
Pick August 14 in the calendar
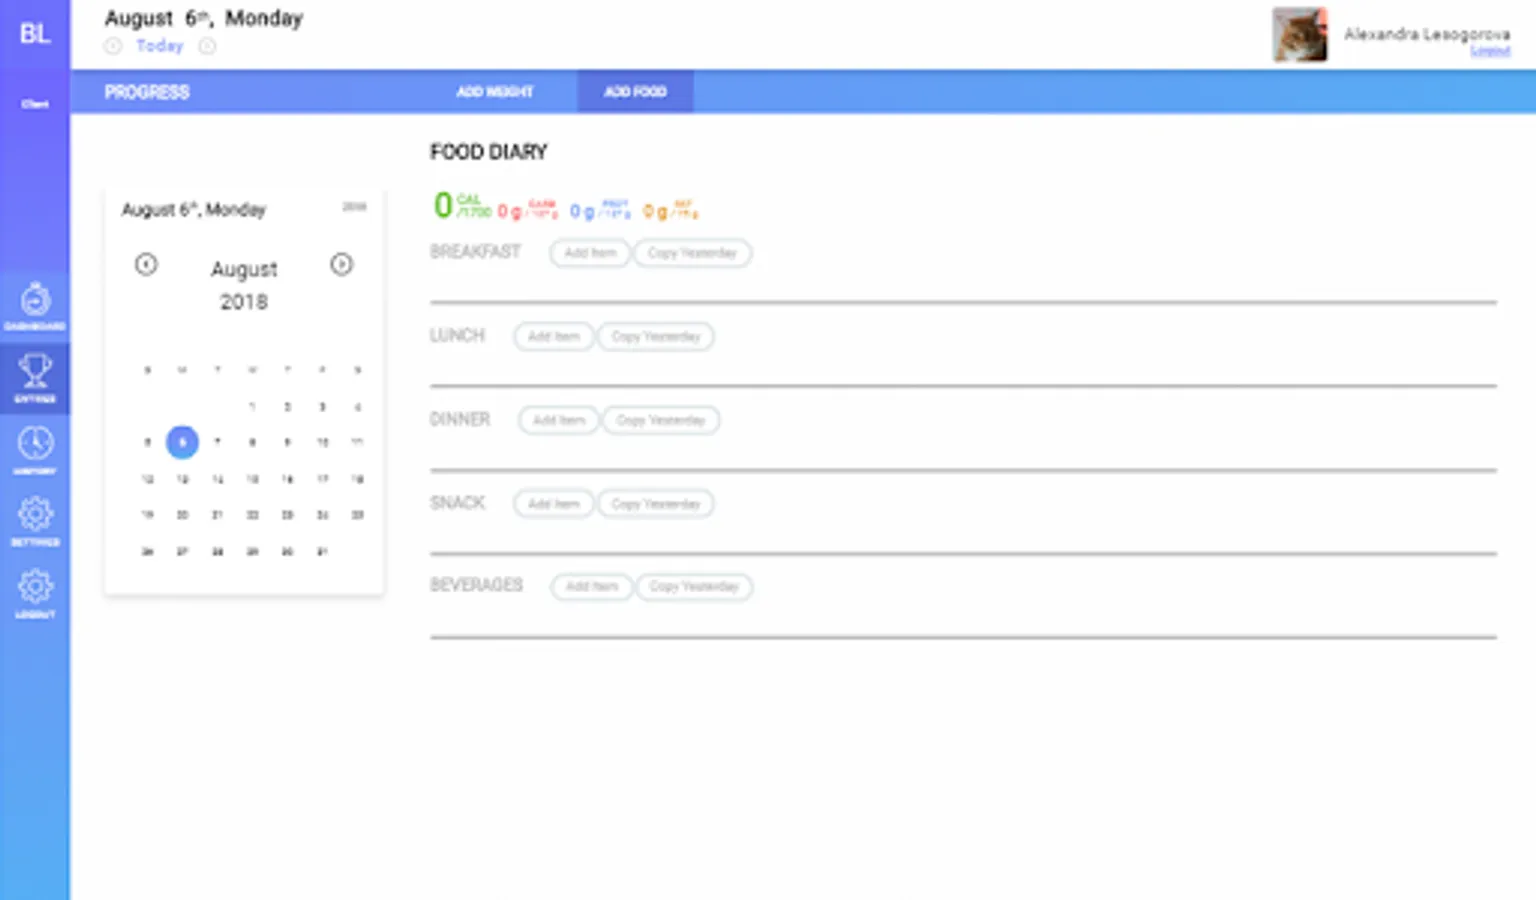click(x=217, y=479)
